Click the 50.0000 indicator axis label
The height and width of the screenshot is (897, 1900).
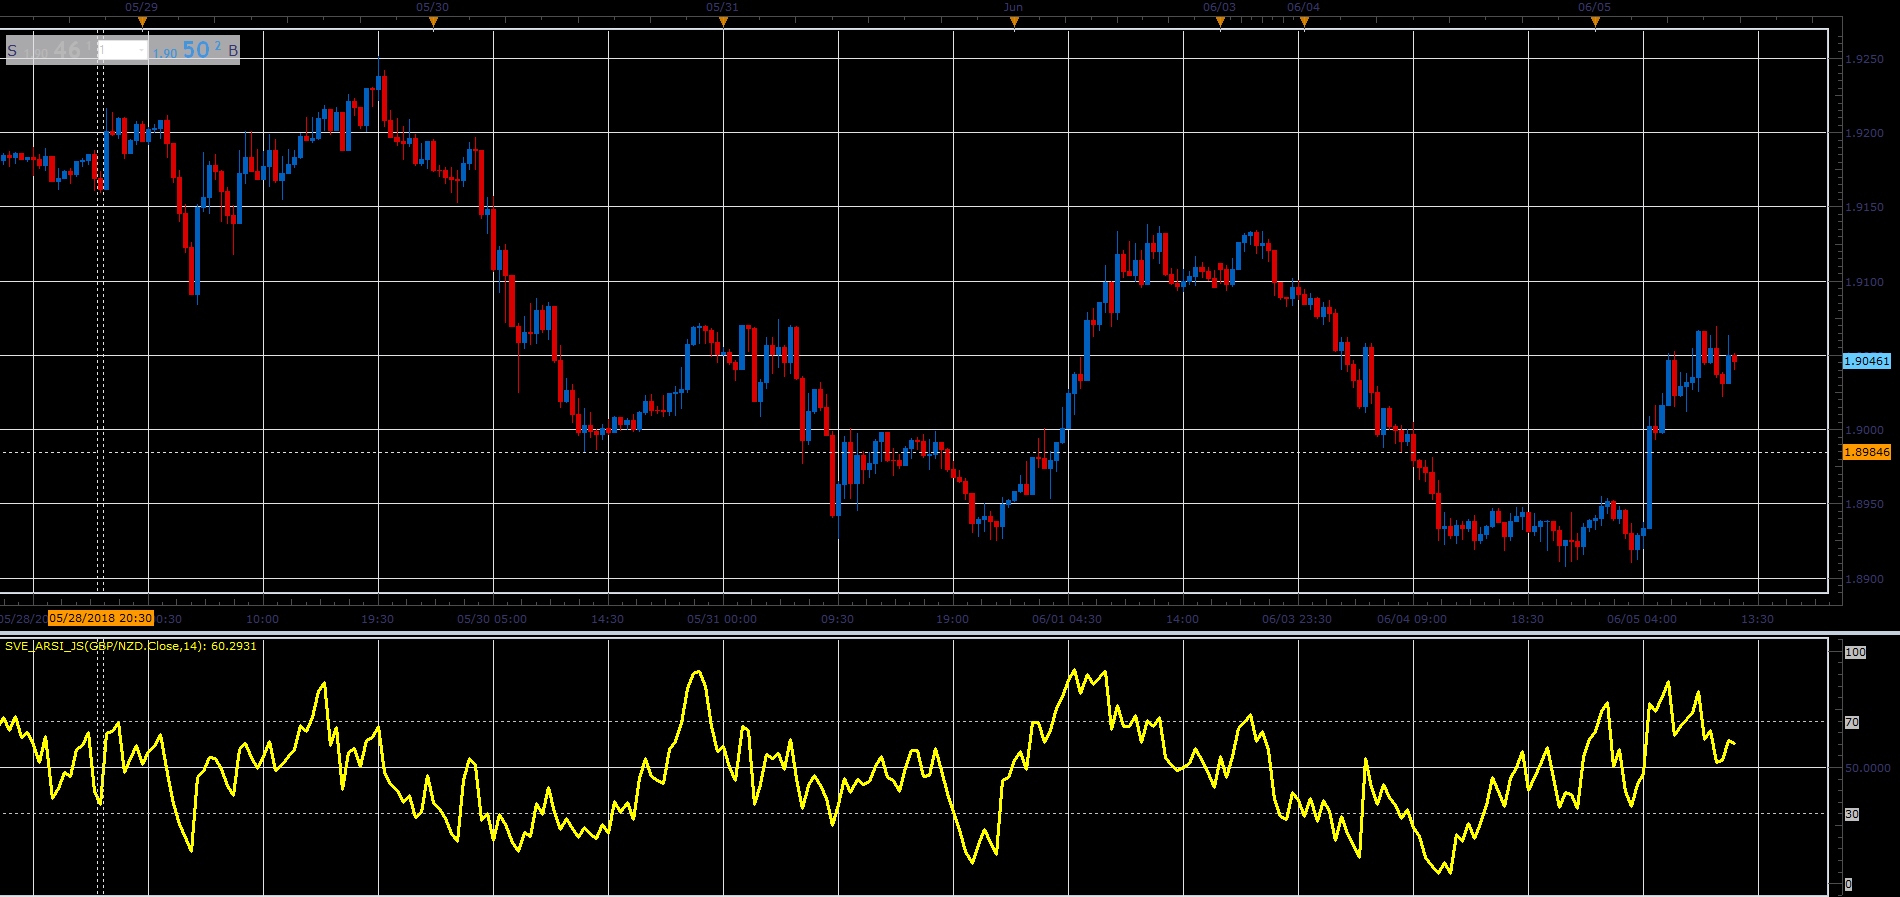pyautogui.click(x=1868, y=768)
